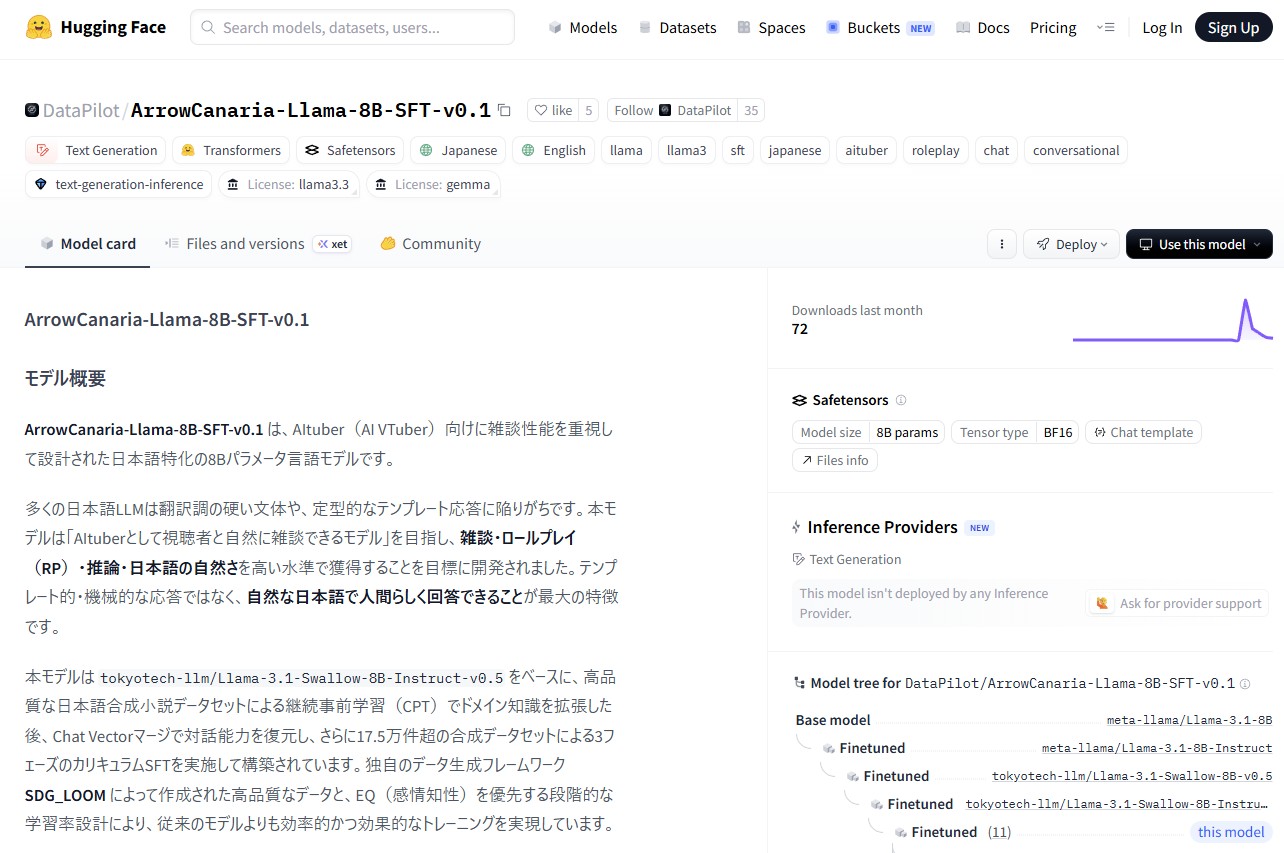
Task: Open the three-dot more options button
Action: click(x=1002, y=244)
